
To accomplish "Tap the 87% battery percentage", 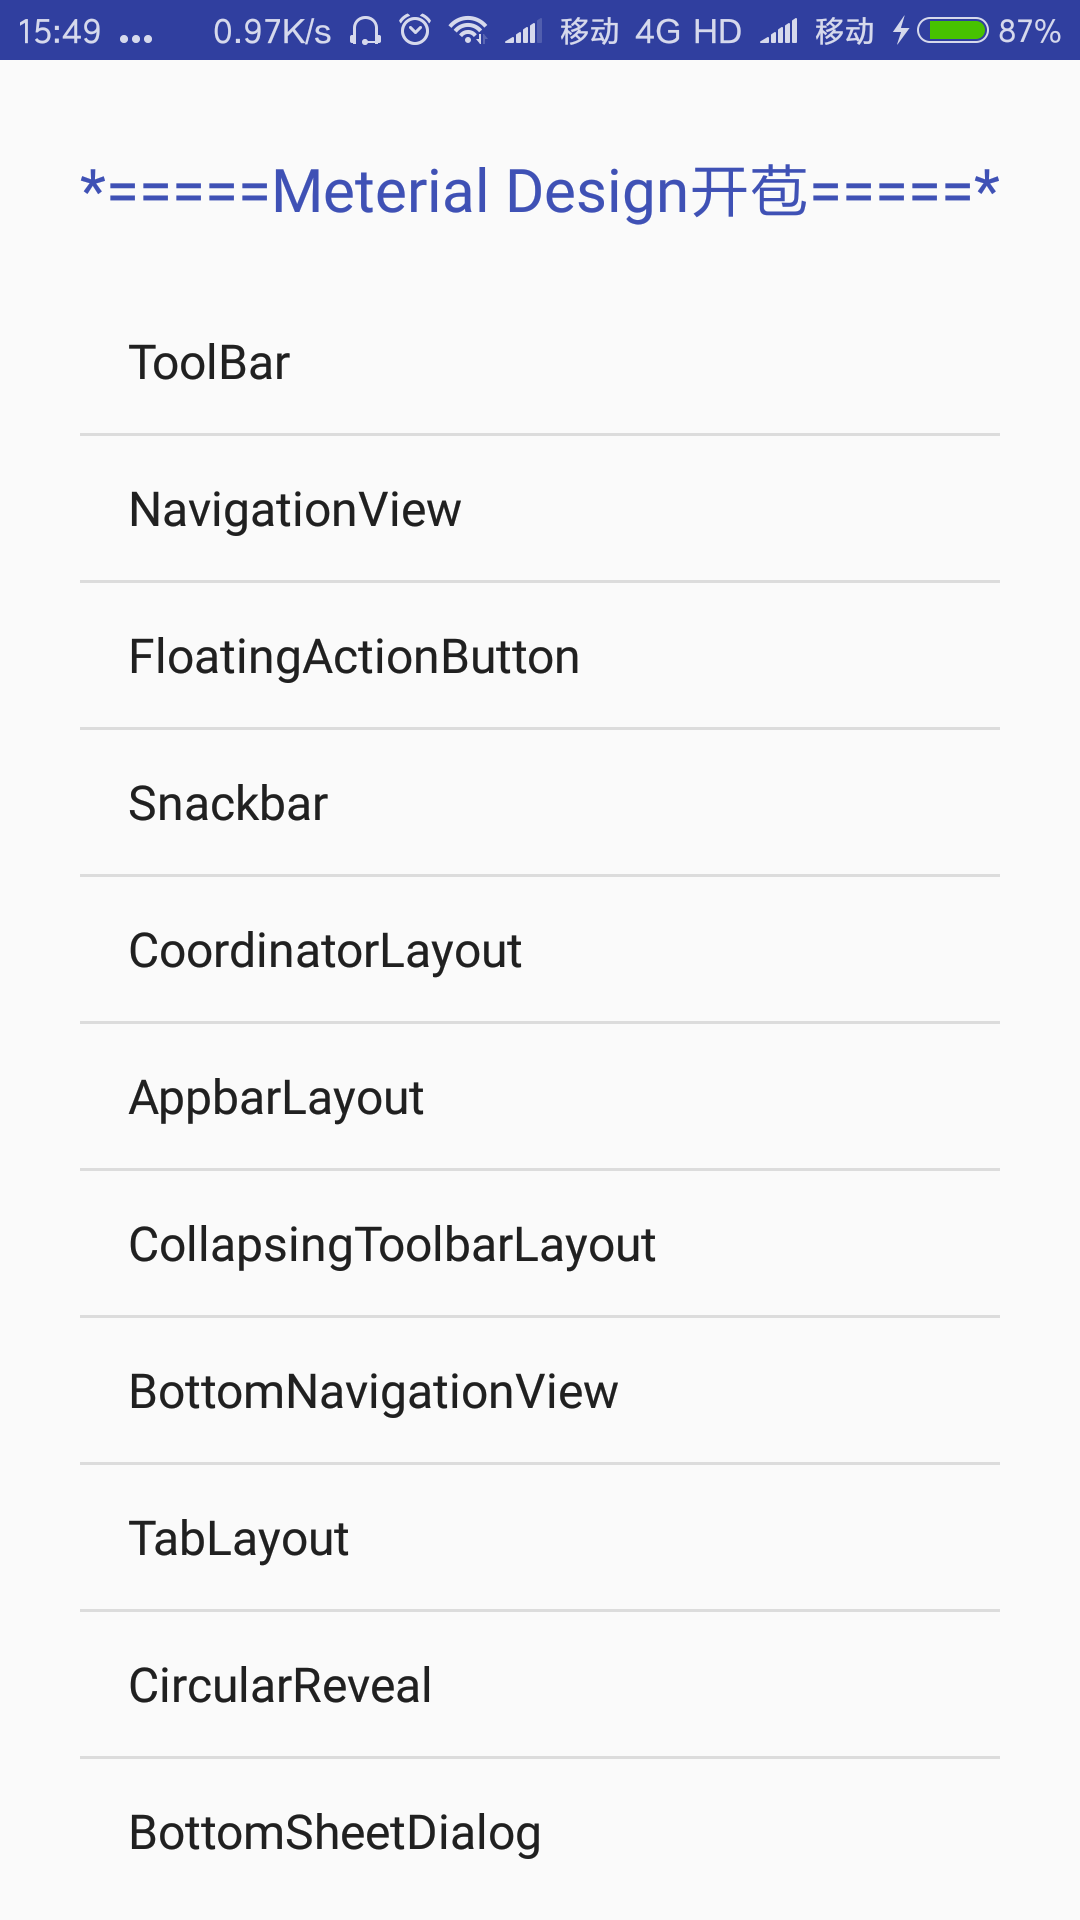I will coord(1029,31).
